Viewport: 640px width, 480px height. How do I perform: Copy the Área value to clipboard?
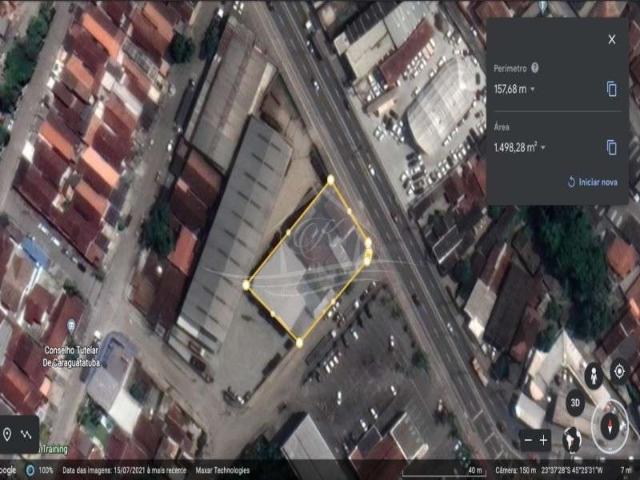pos(611,147)
